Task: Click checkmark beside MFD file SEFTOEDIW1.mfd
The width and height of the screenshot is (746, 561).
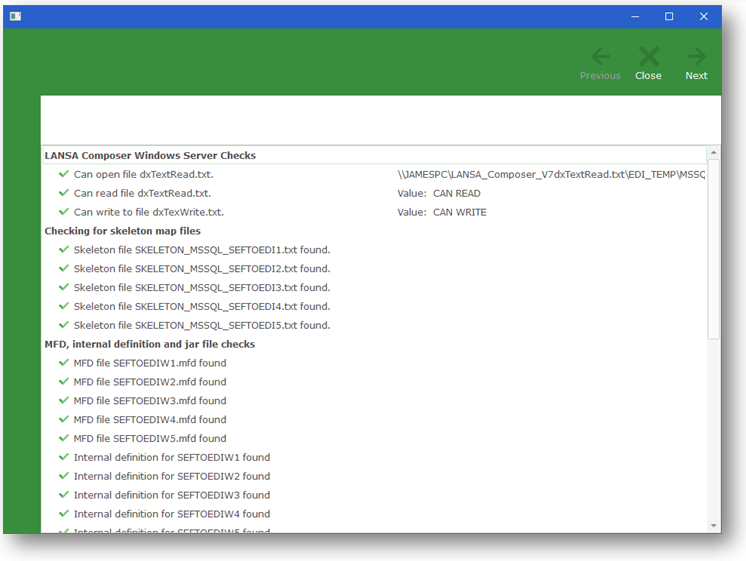Action: 64,363
